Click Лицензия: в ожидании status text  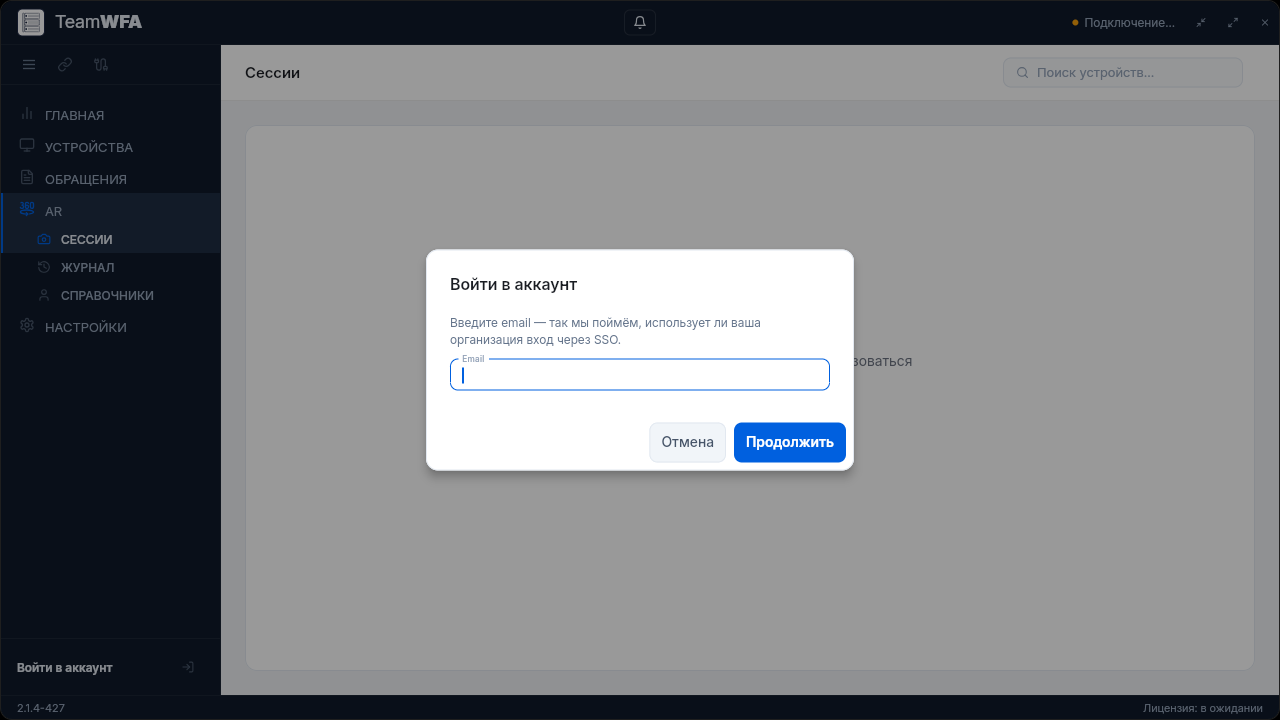(1203, 708)
